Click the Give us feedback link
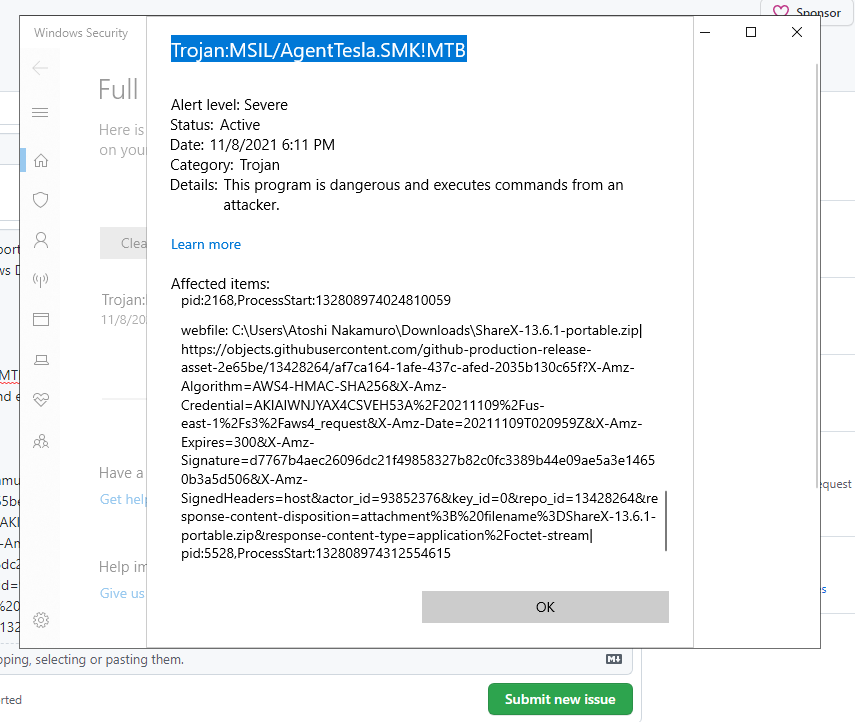The image size is (855, 722). [x=123, y=593]
